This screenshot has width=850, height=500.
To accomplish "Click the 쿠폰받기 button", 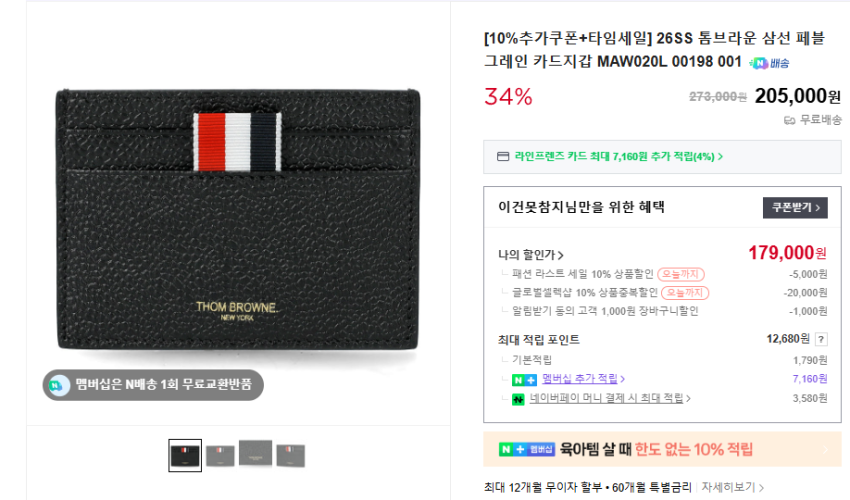I will click(x=795, y=208).
